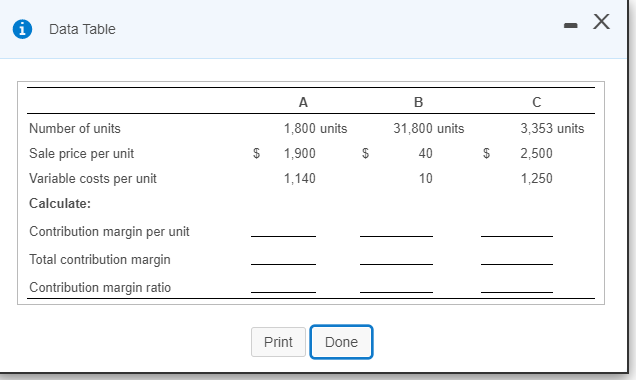Click the 3,353 units value
Image resolution: width=636 pixels, height=380 pixels.
point(552,129)
